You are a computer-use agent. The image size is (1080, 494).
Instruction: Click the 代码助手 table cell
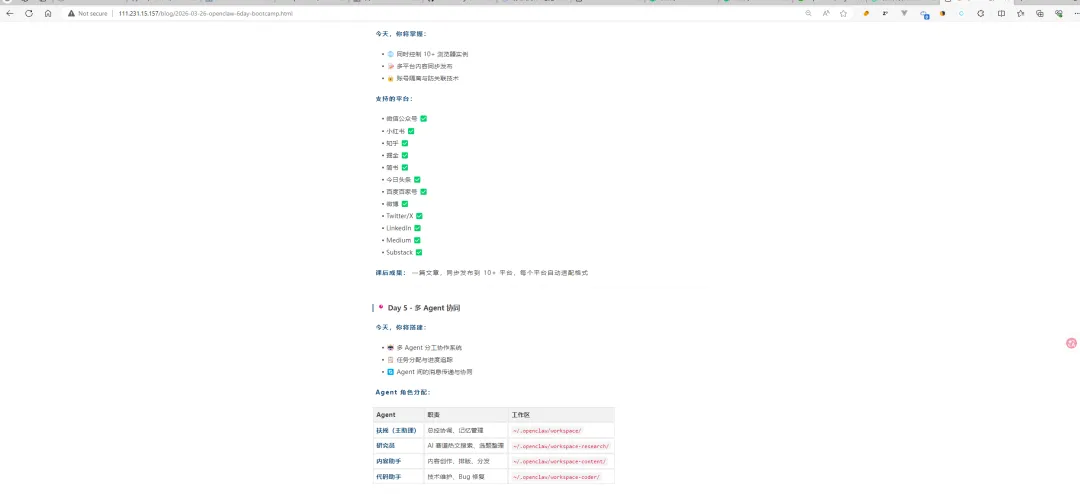coord(398,477)
